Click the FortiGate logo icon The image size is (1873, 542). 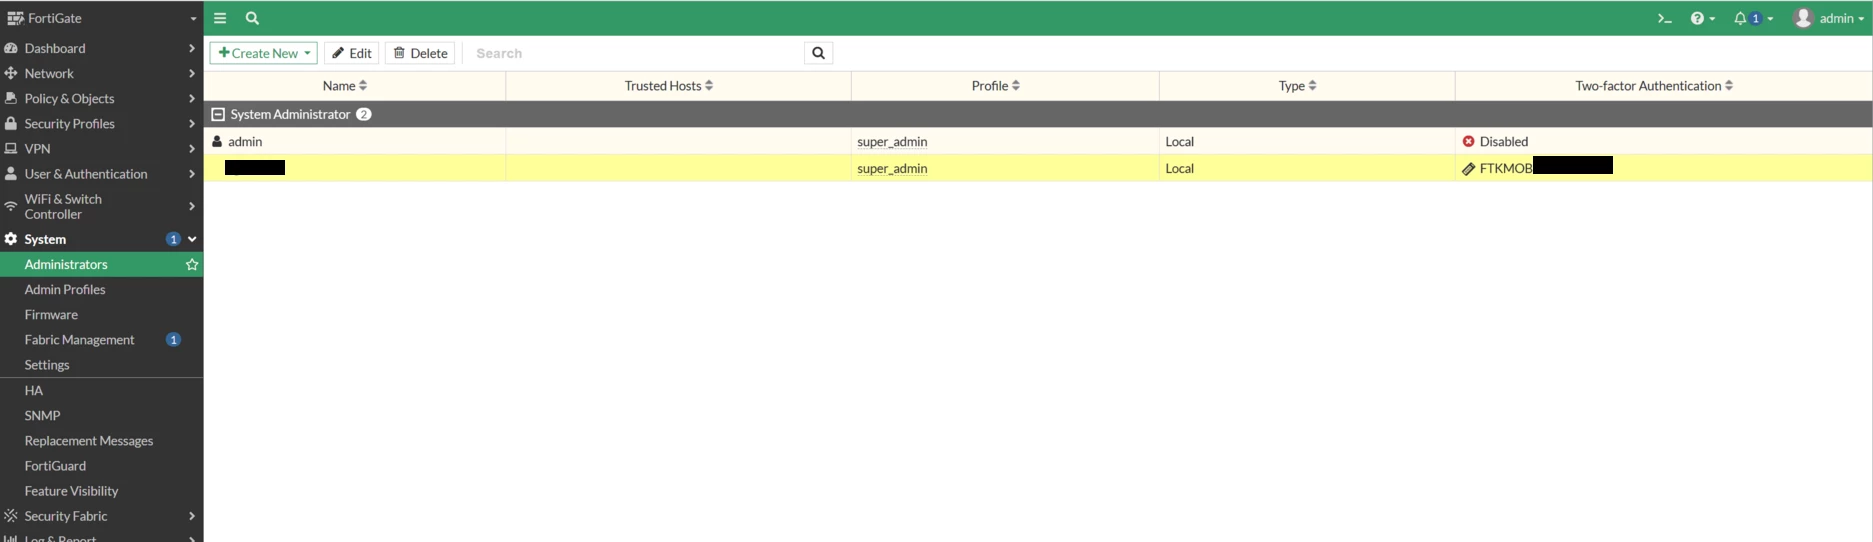[15, 18]
